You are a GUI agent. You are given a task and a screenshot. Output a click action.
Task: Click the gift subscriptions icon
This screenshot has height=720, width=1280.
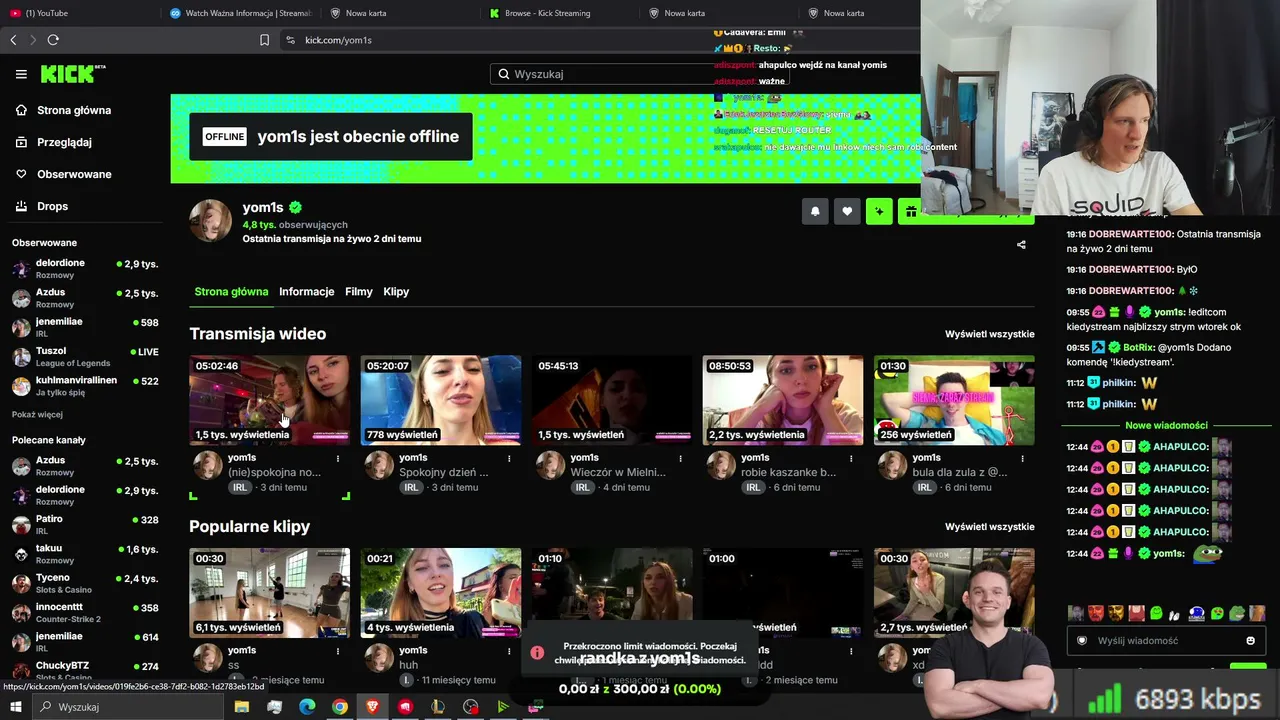[x=911, y=211]
